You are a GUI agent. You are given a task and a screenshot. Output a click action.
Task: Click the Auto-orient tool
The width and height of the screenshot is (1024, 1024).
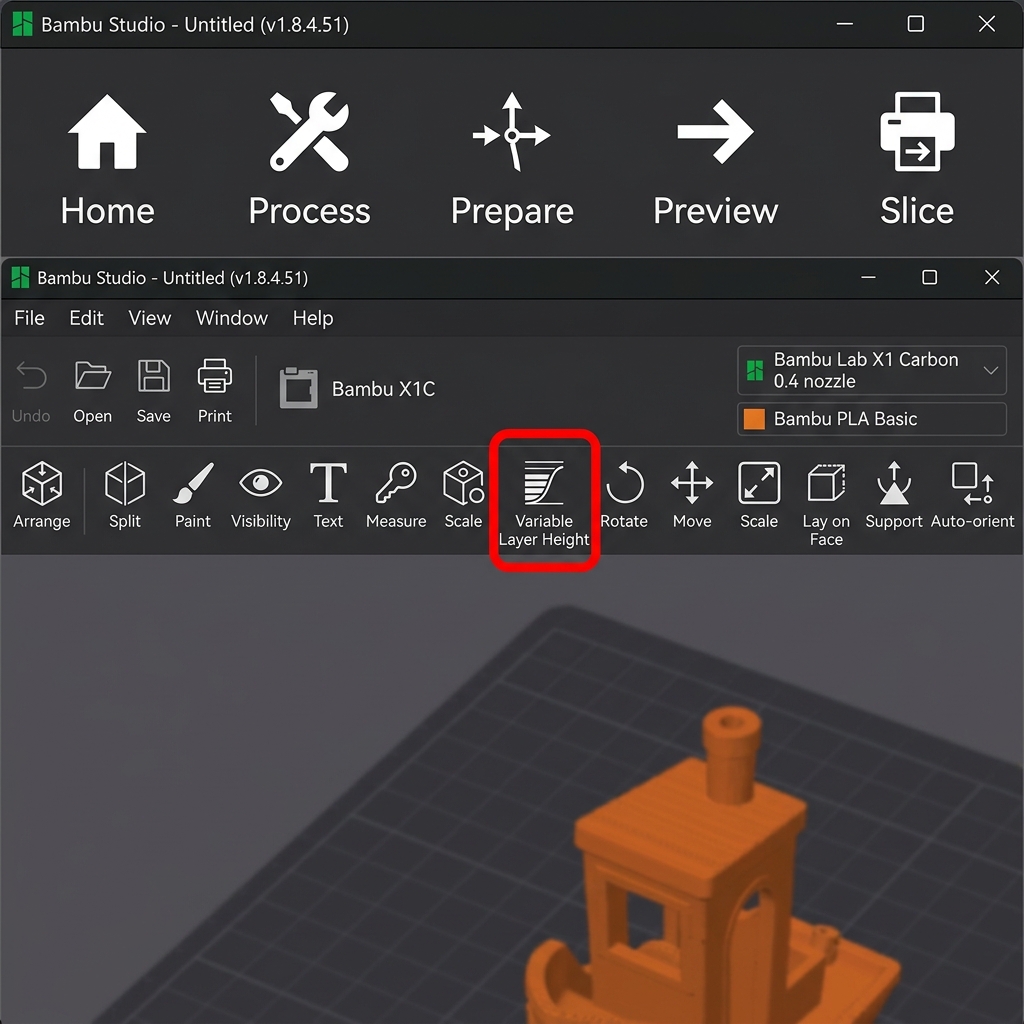point(972,495)
